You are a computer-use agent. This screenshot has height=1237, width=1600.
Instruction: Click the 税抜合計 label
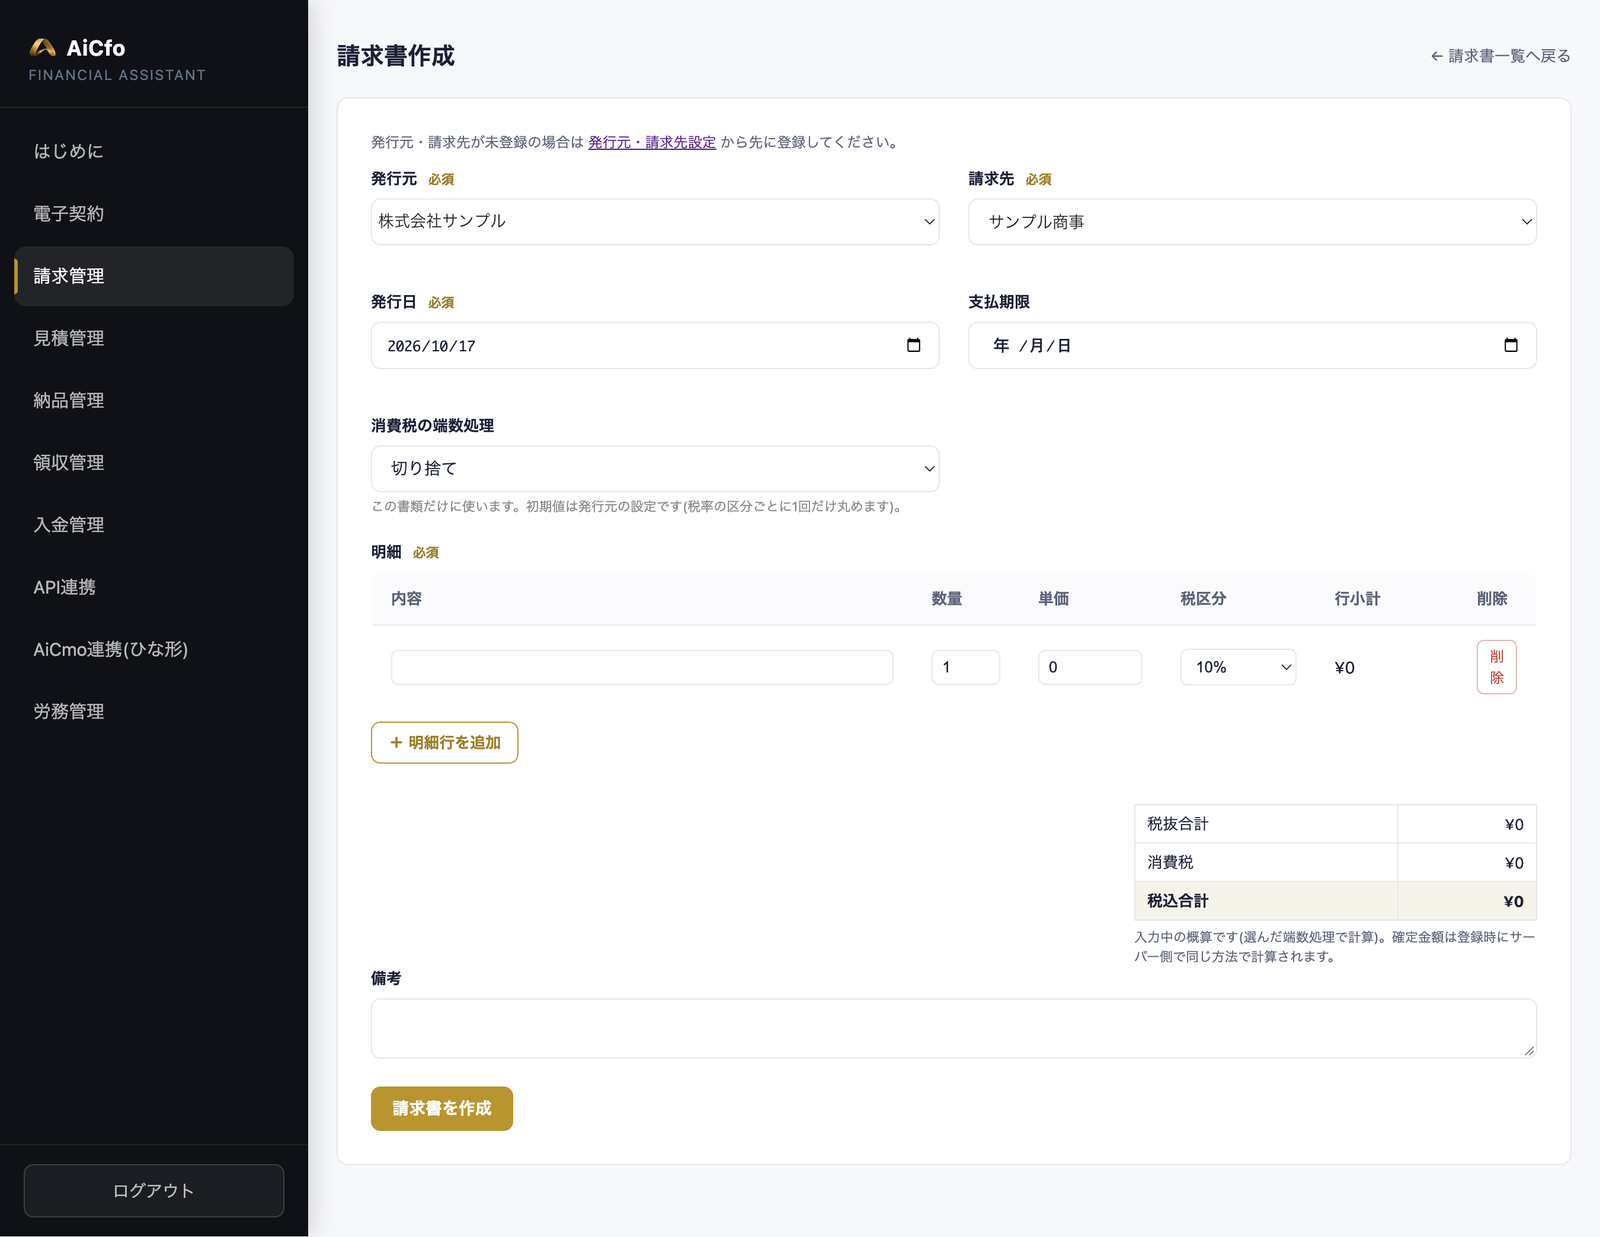pyautogui.click(x=1177, y=824)
